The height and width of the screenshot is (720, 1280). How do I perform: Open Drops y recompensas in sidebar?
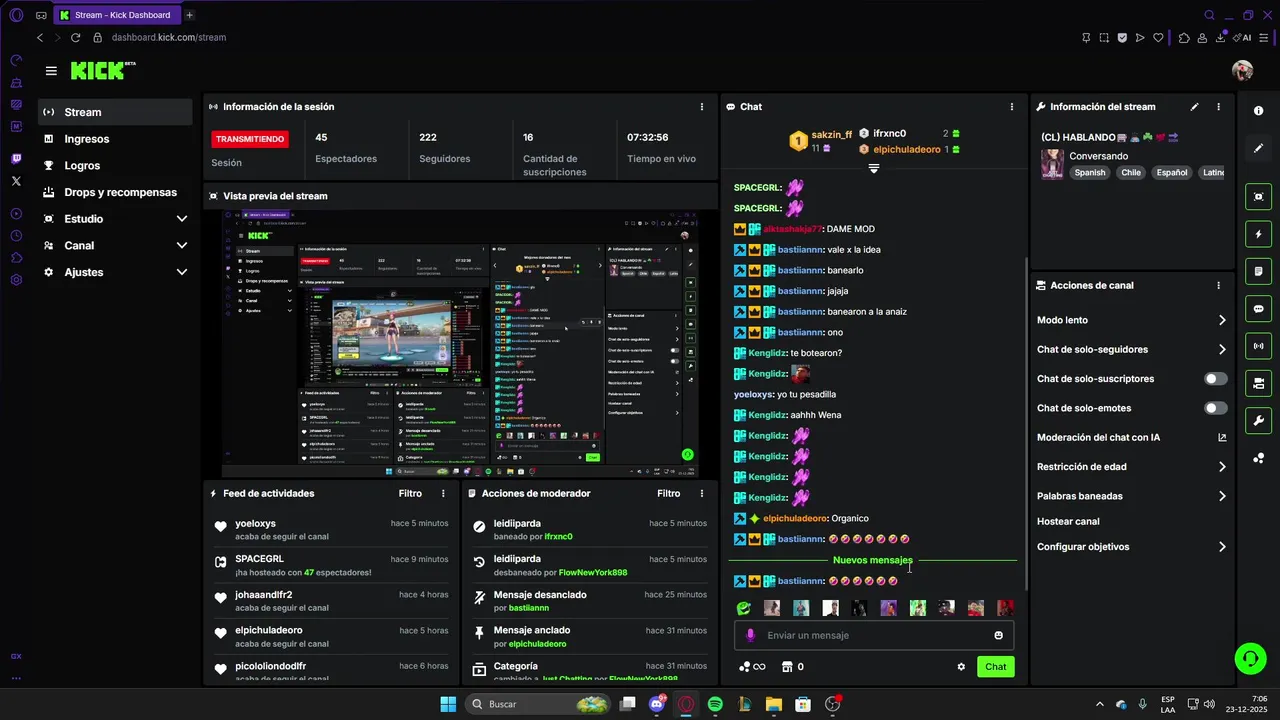click(x=115, y=192)
